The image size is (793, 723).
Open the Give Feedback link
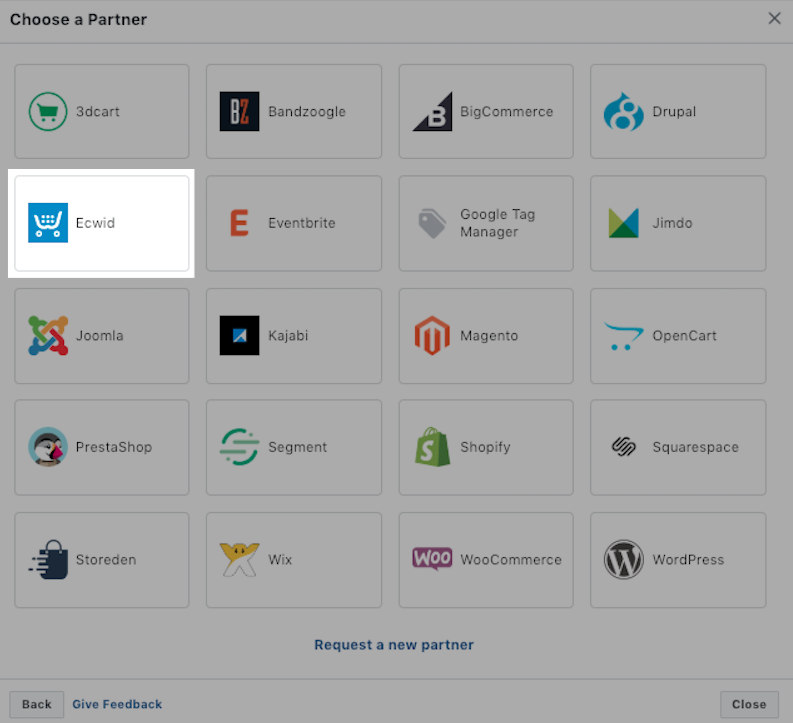click(x=117, y=704)
